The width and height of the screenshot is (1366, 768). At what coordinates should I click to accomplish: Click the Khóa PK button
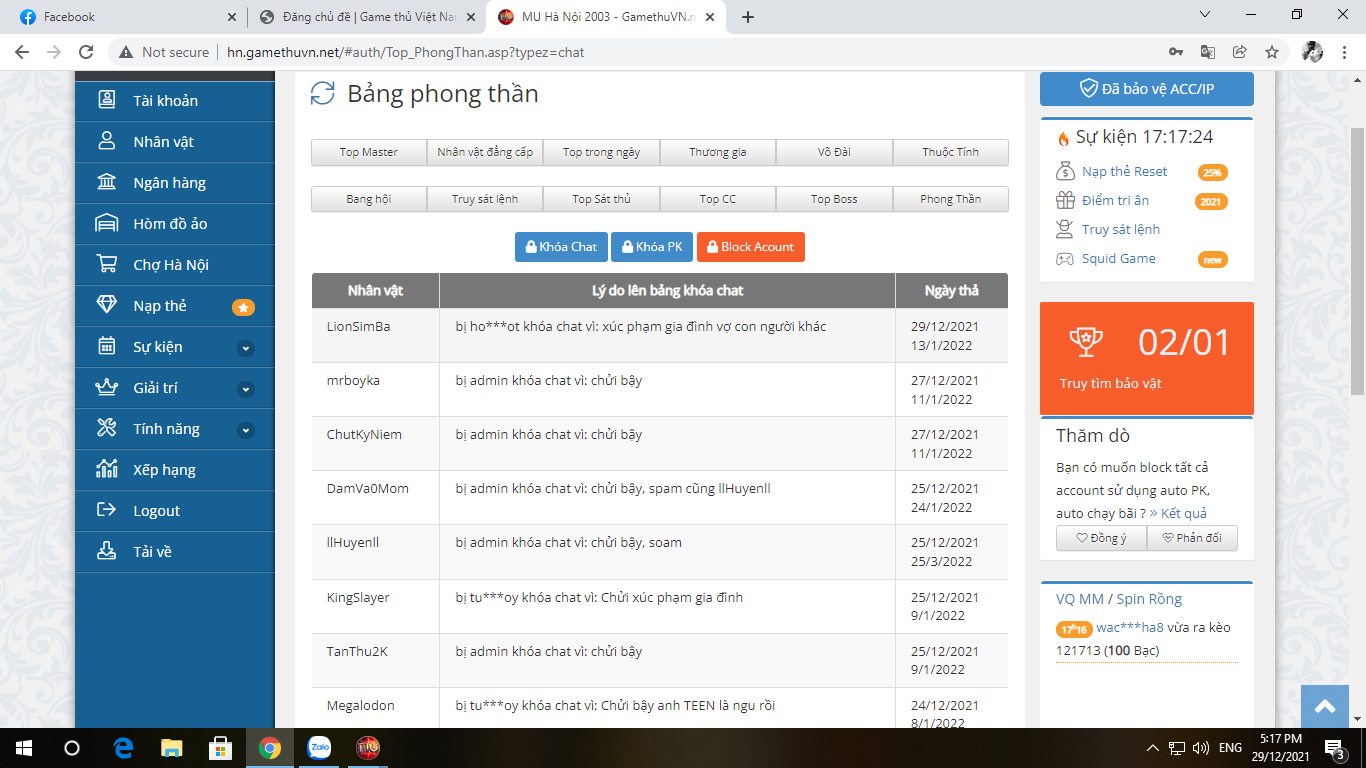pyautogui.click(x=651, y=247)
